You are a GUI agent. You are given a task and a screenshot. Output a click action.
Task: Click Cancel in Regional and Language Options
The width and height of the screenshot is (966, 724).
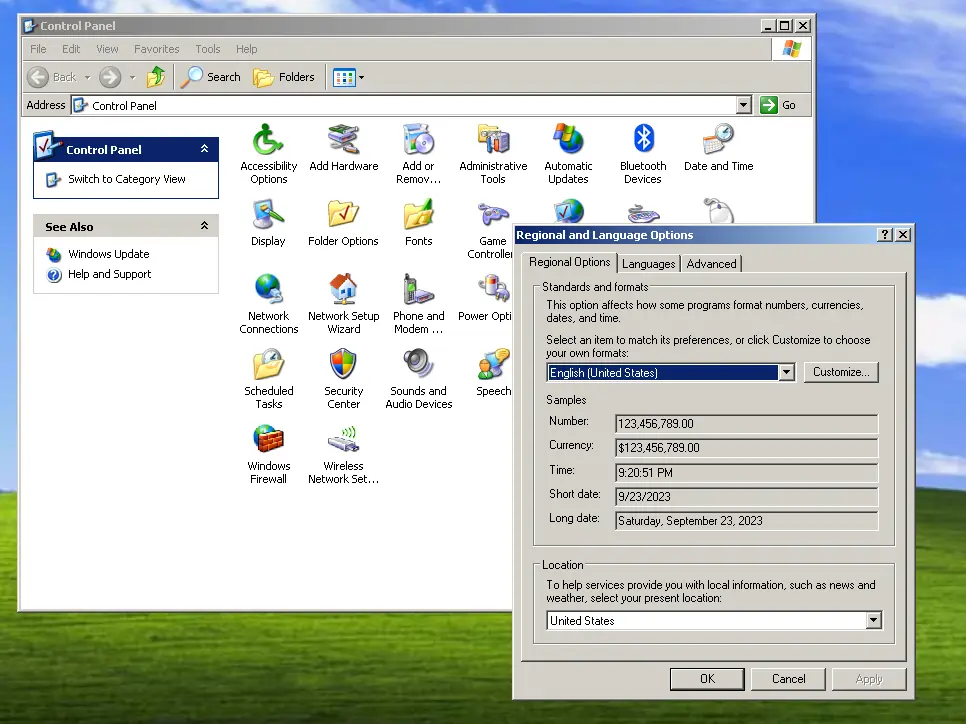pos(789,679)
